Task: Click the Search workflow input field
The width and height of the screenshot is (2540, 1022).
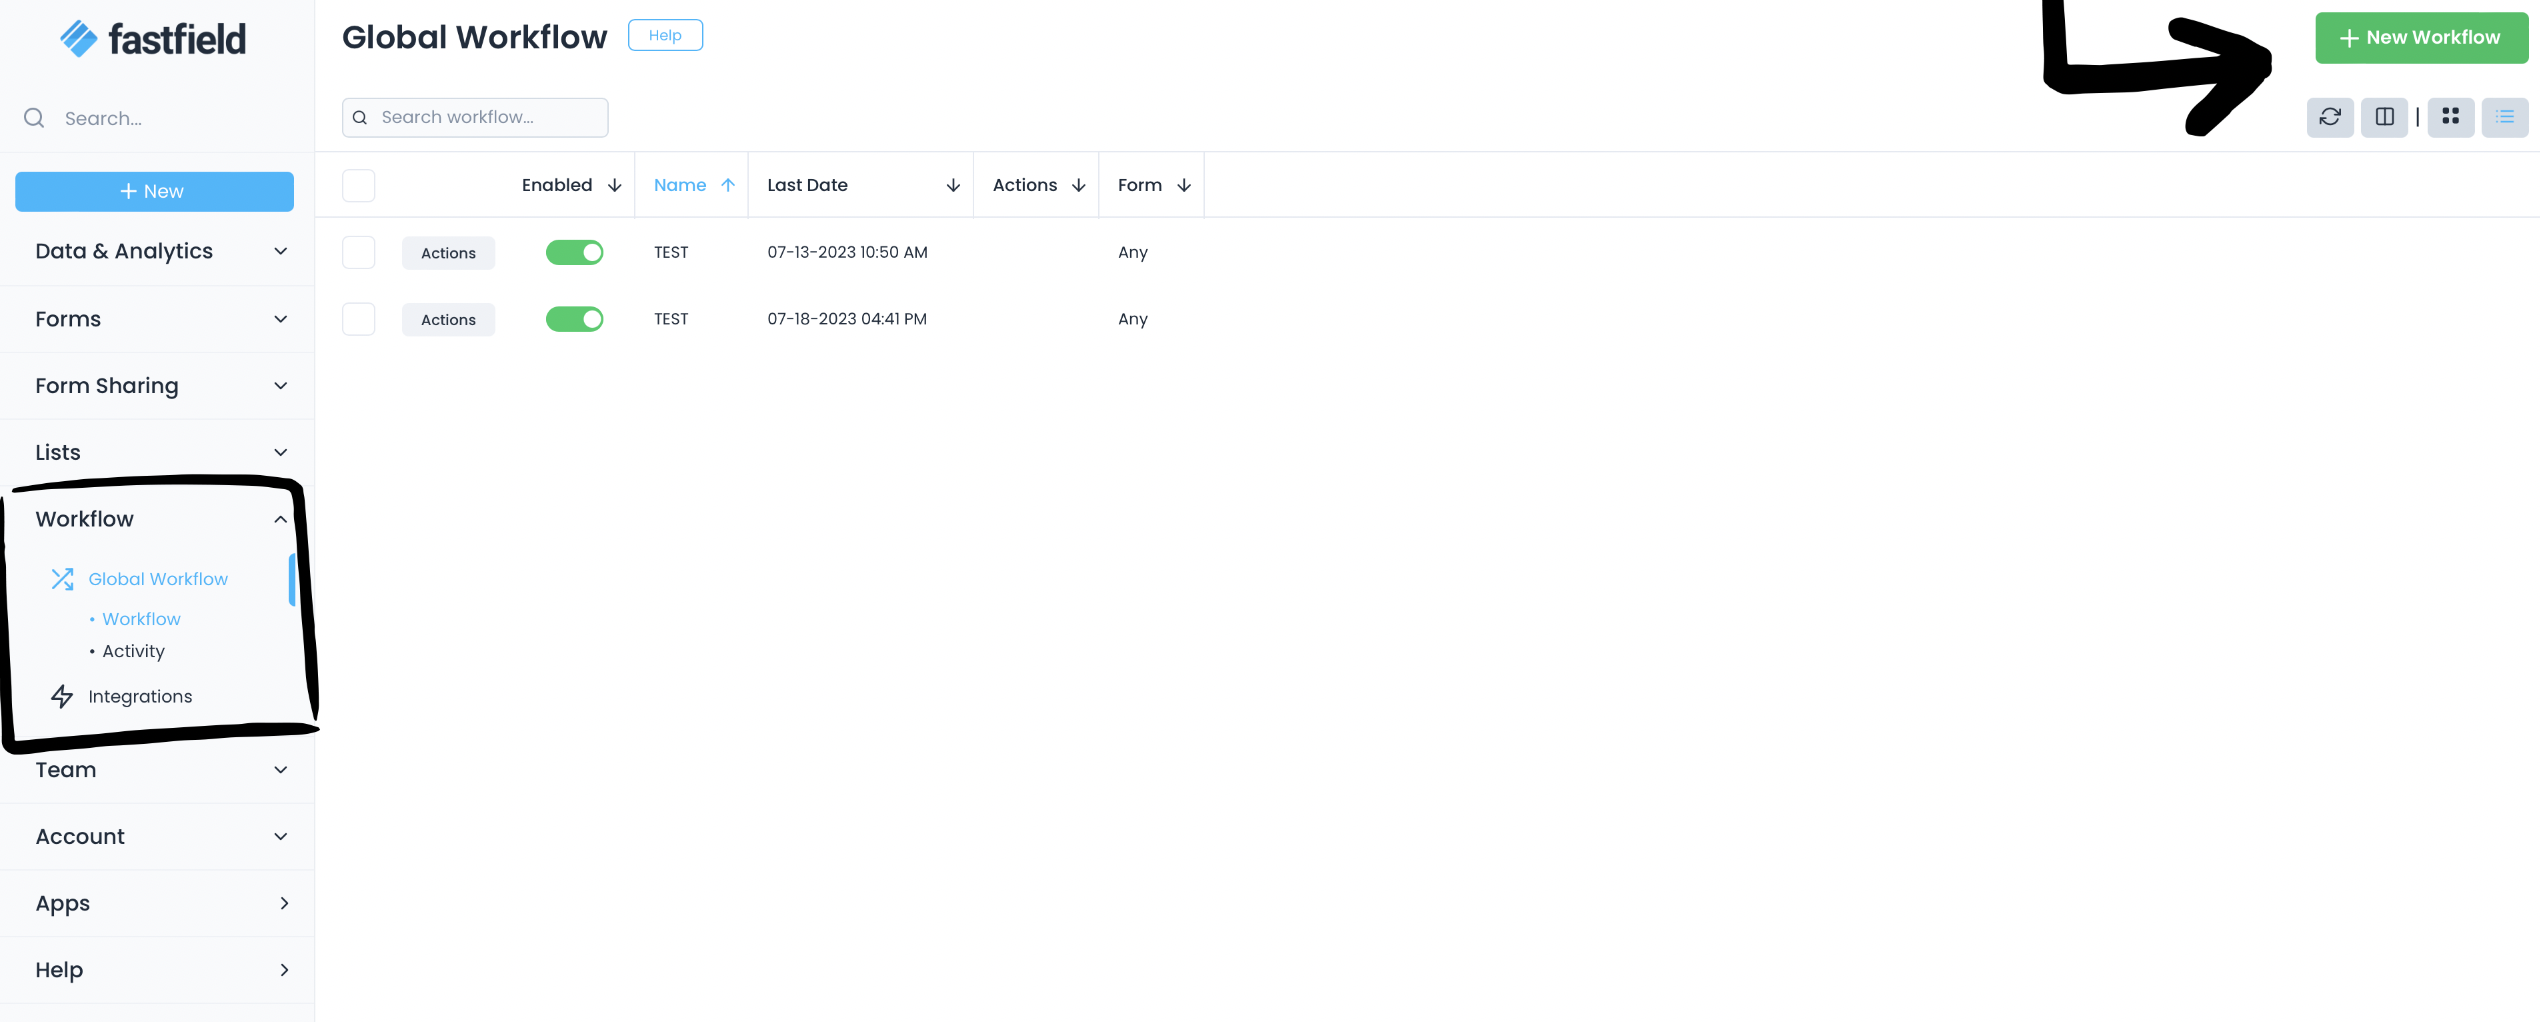Action: [474, 117]
